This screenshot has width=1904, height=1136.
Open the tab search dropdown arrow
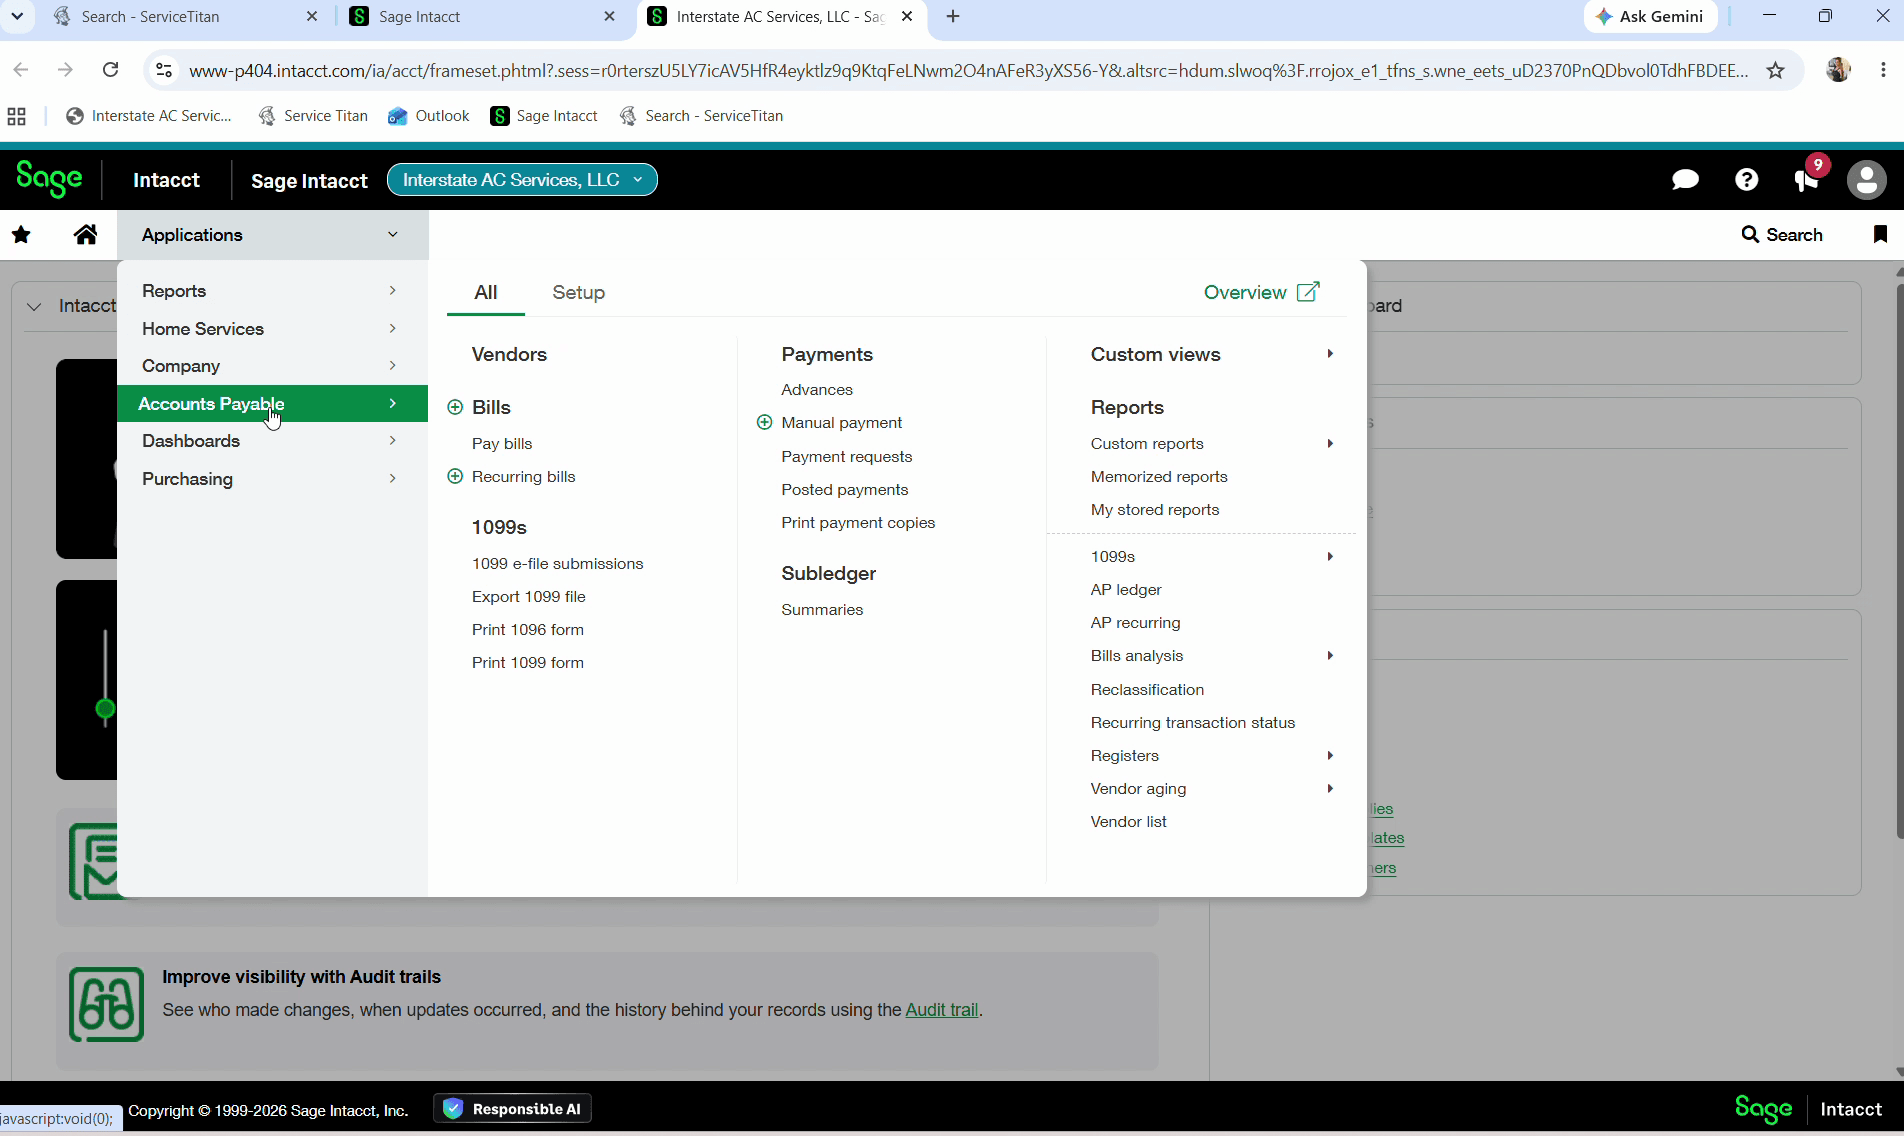(17, 16)
